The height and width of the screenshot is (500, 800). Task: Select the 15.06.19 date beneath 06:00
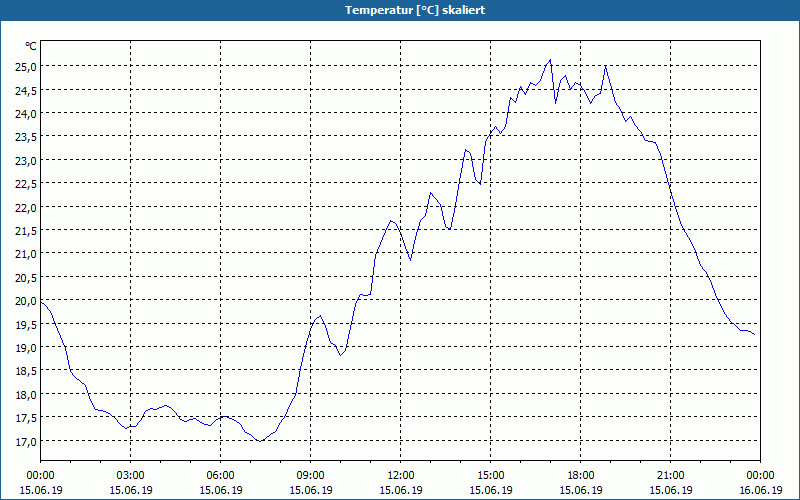click(x=220, y=490)
